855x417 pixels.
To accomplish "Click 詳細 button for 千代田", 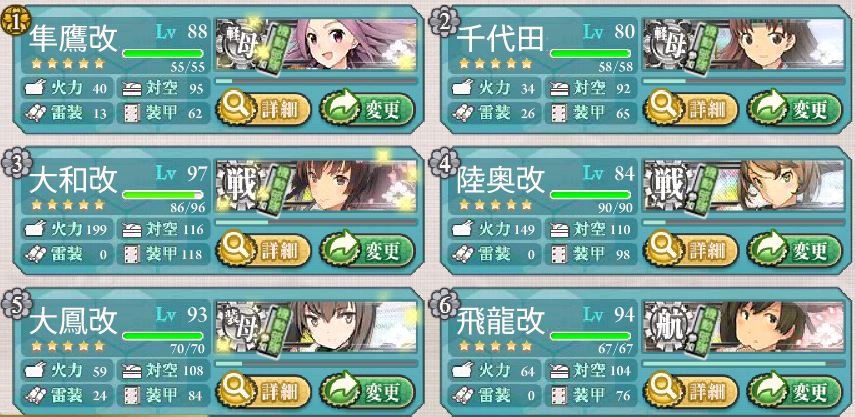I will pyautogui.click(x=690, y=110).
